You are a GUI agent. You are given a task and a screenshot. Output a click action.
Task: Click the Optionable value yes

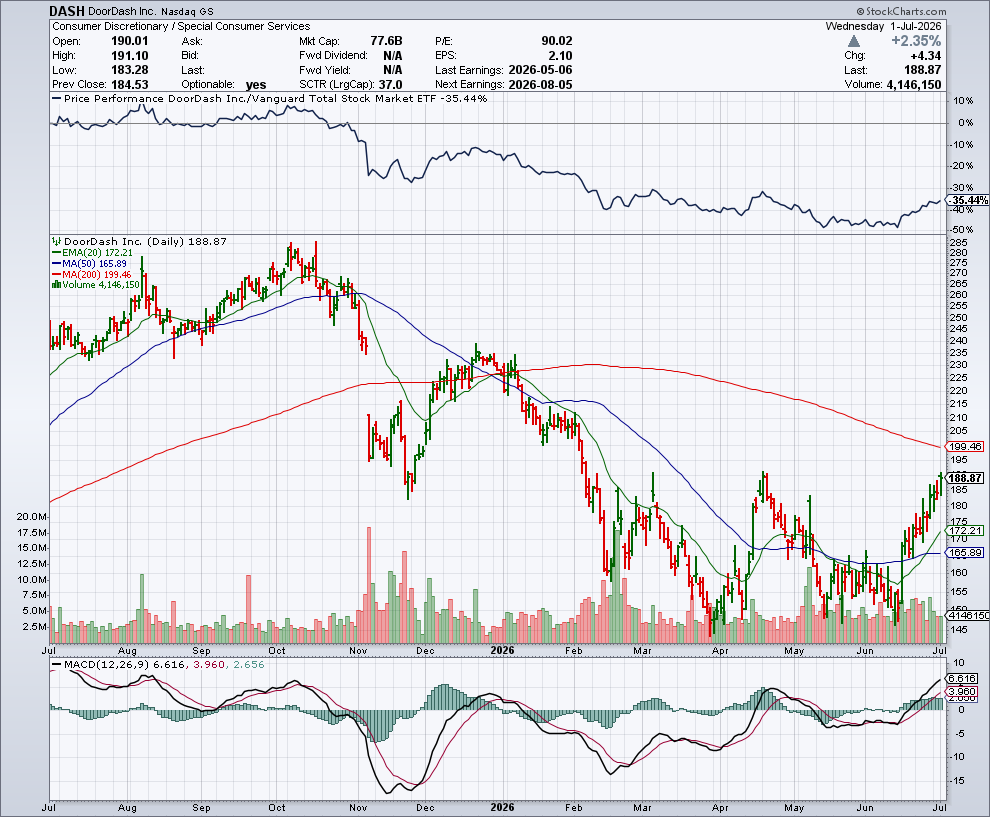256,85
